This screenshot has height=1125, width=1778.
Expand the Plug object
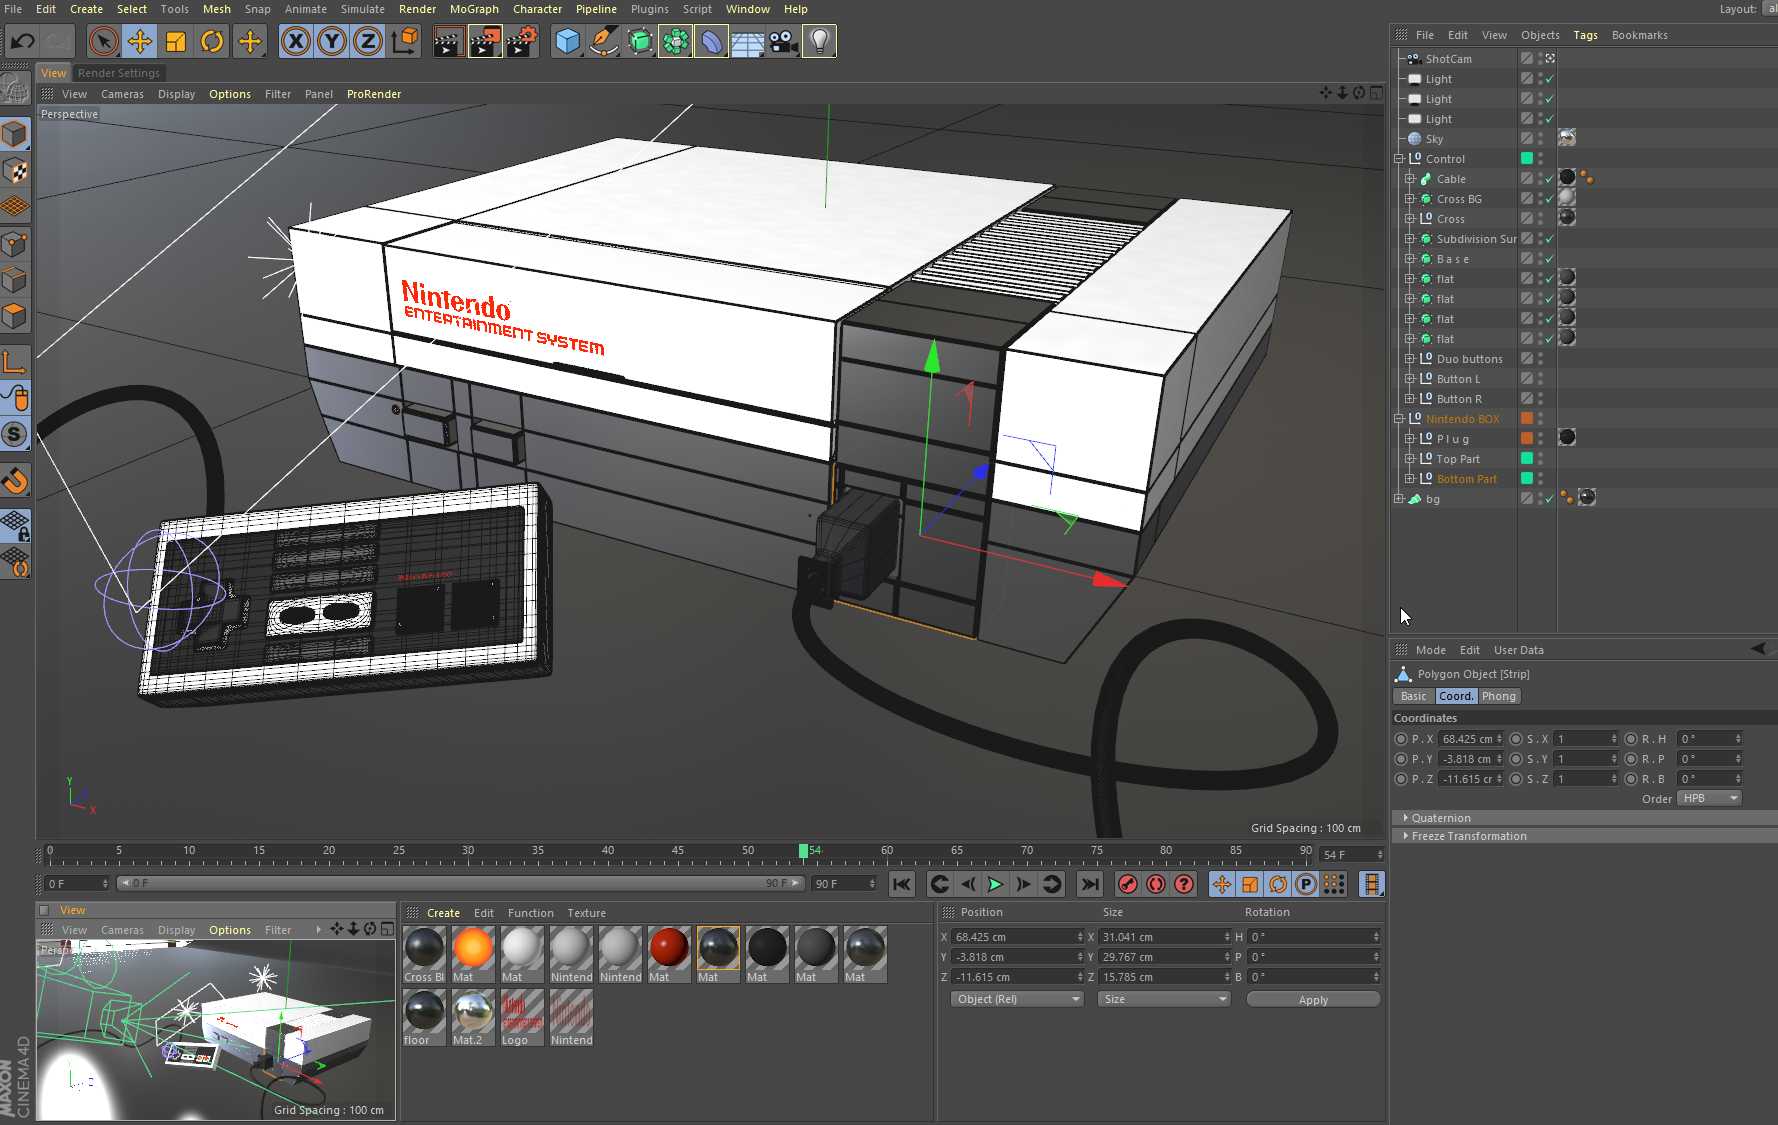(1410, 439)
